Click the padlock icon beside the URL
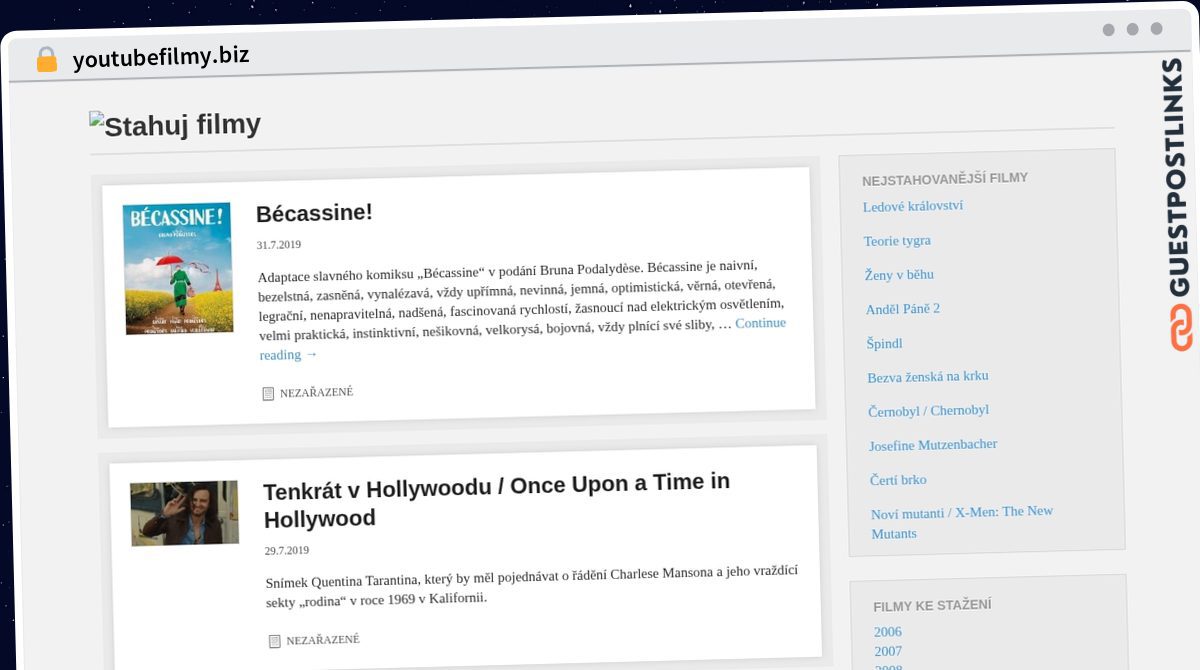 click(x=47, y=59)
